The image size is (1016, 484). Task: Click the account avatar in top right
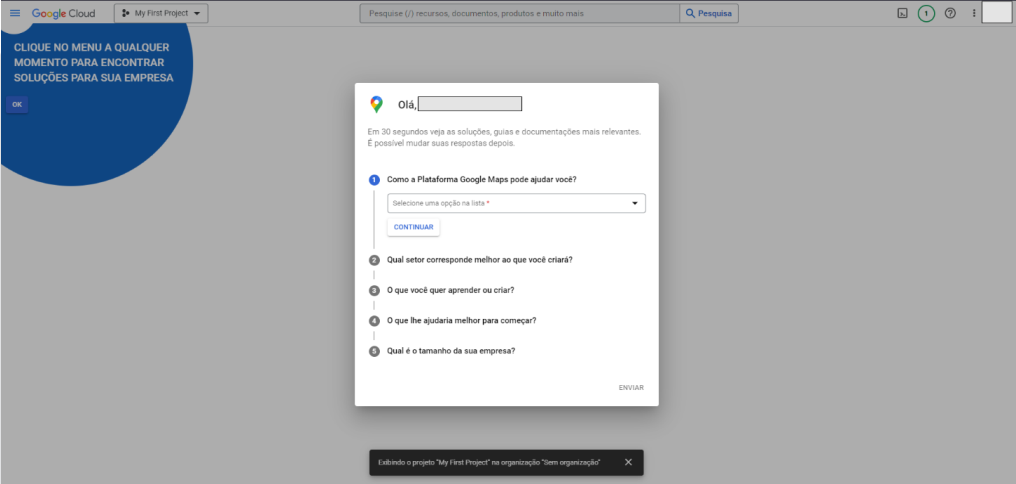(997, 13)
